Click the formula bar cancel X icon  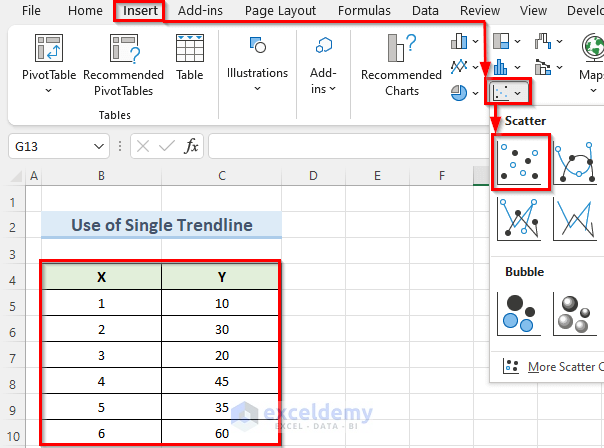tap(143, 146)
